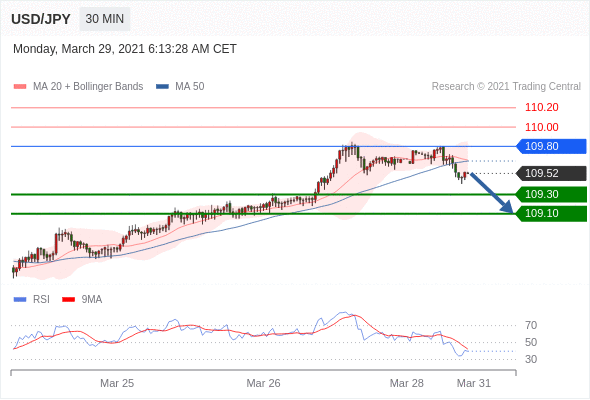Click the 'MA 20 + Bollinger Bands' legend label
590x400 pixels.
pyautogui.click(x=88, y=87)
